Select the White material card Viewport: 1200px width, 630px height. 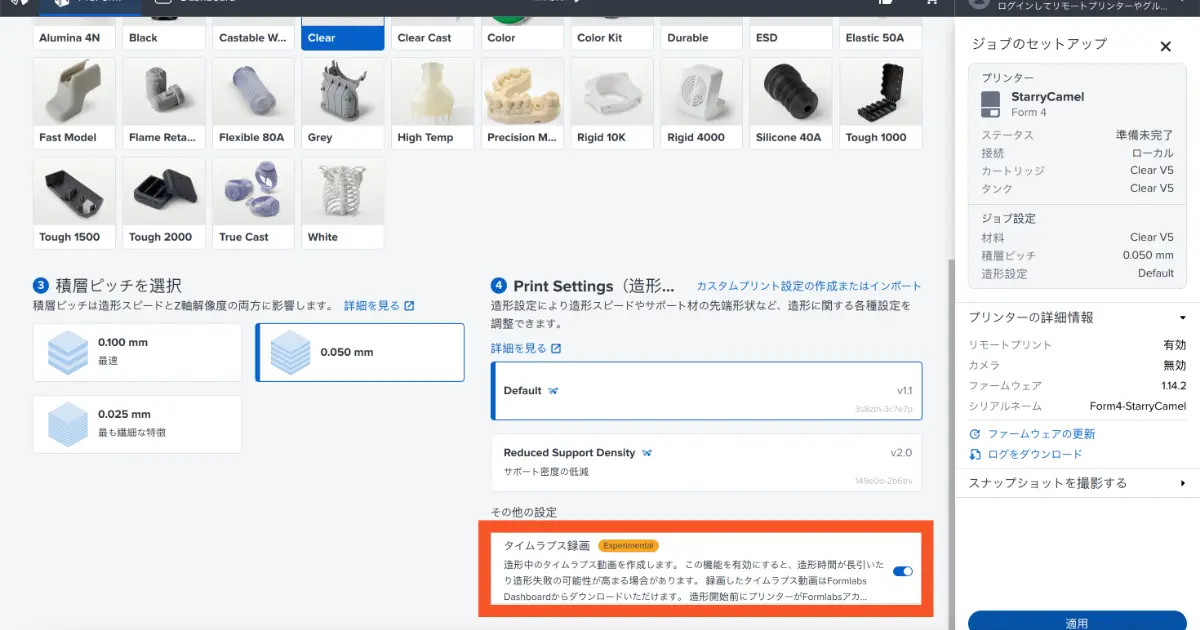click(343, 203)
